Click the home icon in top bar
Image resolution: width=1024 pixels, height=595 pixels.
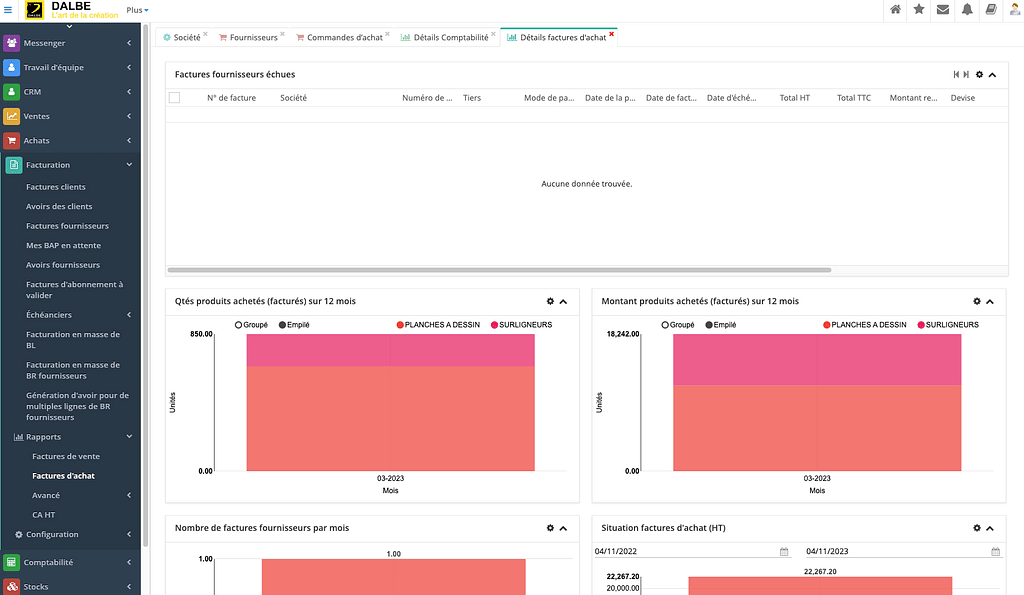[896, 10]
